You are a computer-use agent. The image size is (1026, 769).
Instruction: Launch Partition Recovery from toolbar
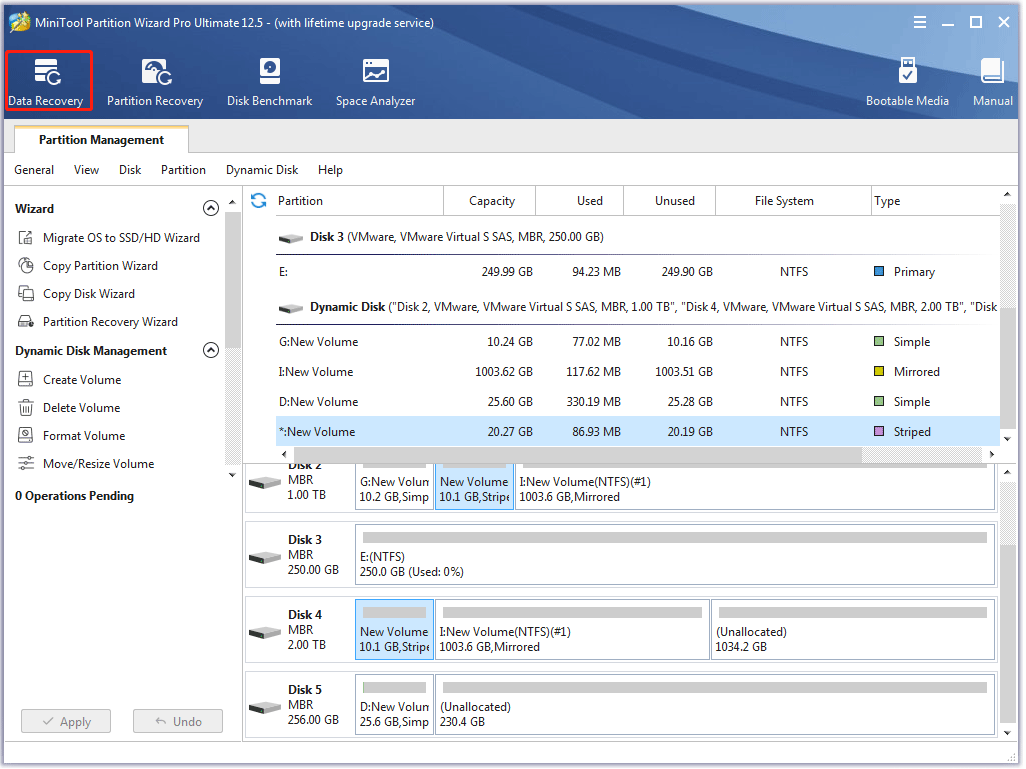(x=155, y=81)
